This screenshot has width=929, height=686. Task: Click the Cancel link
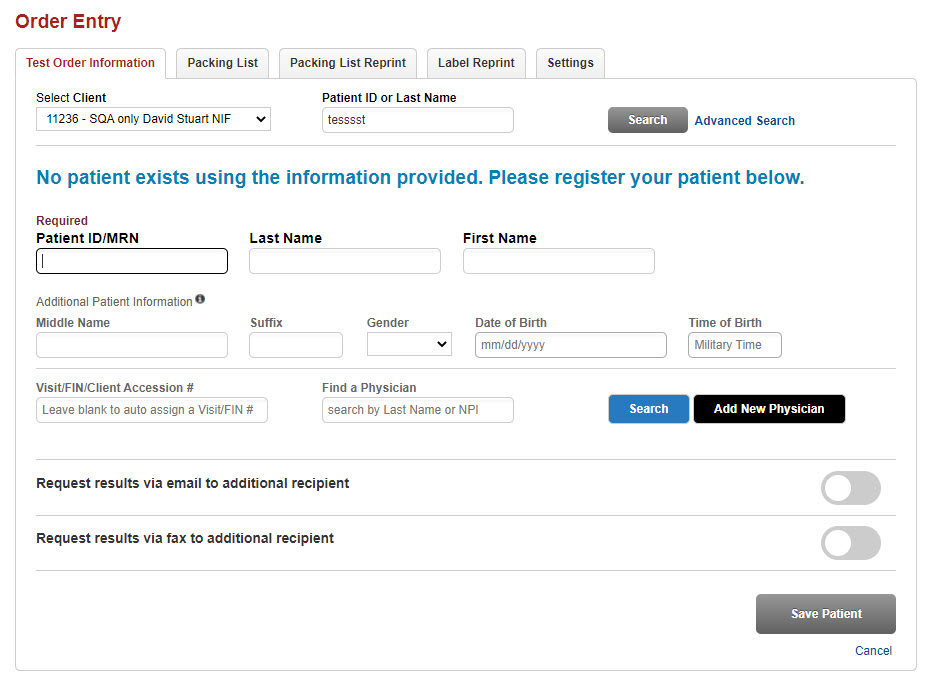873,651
